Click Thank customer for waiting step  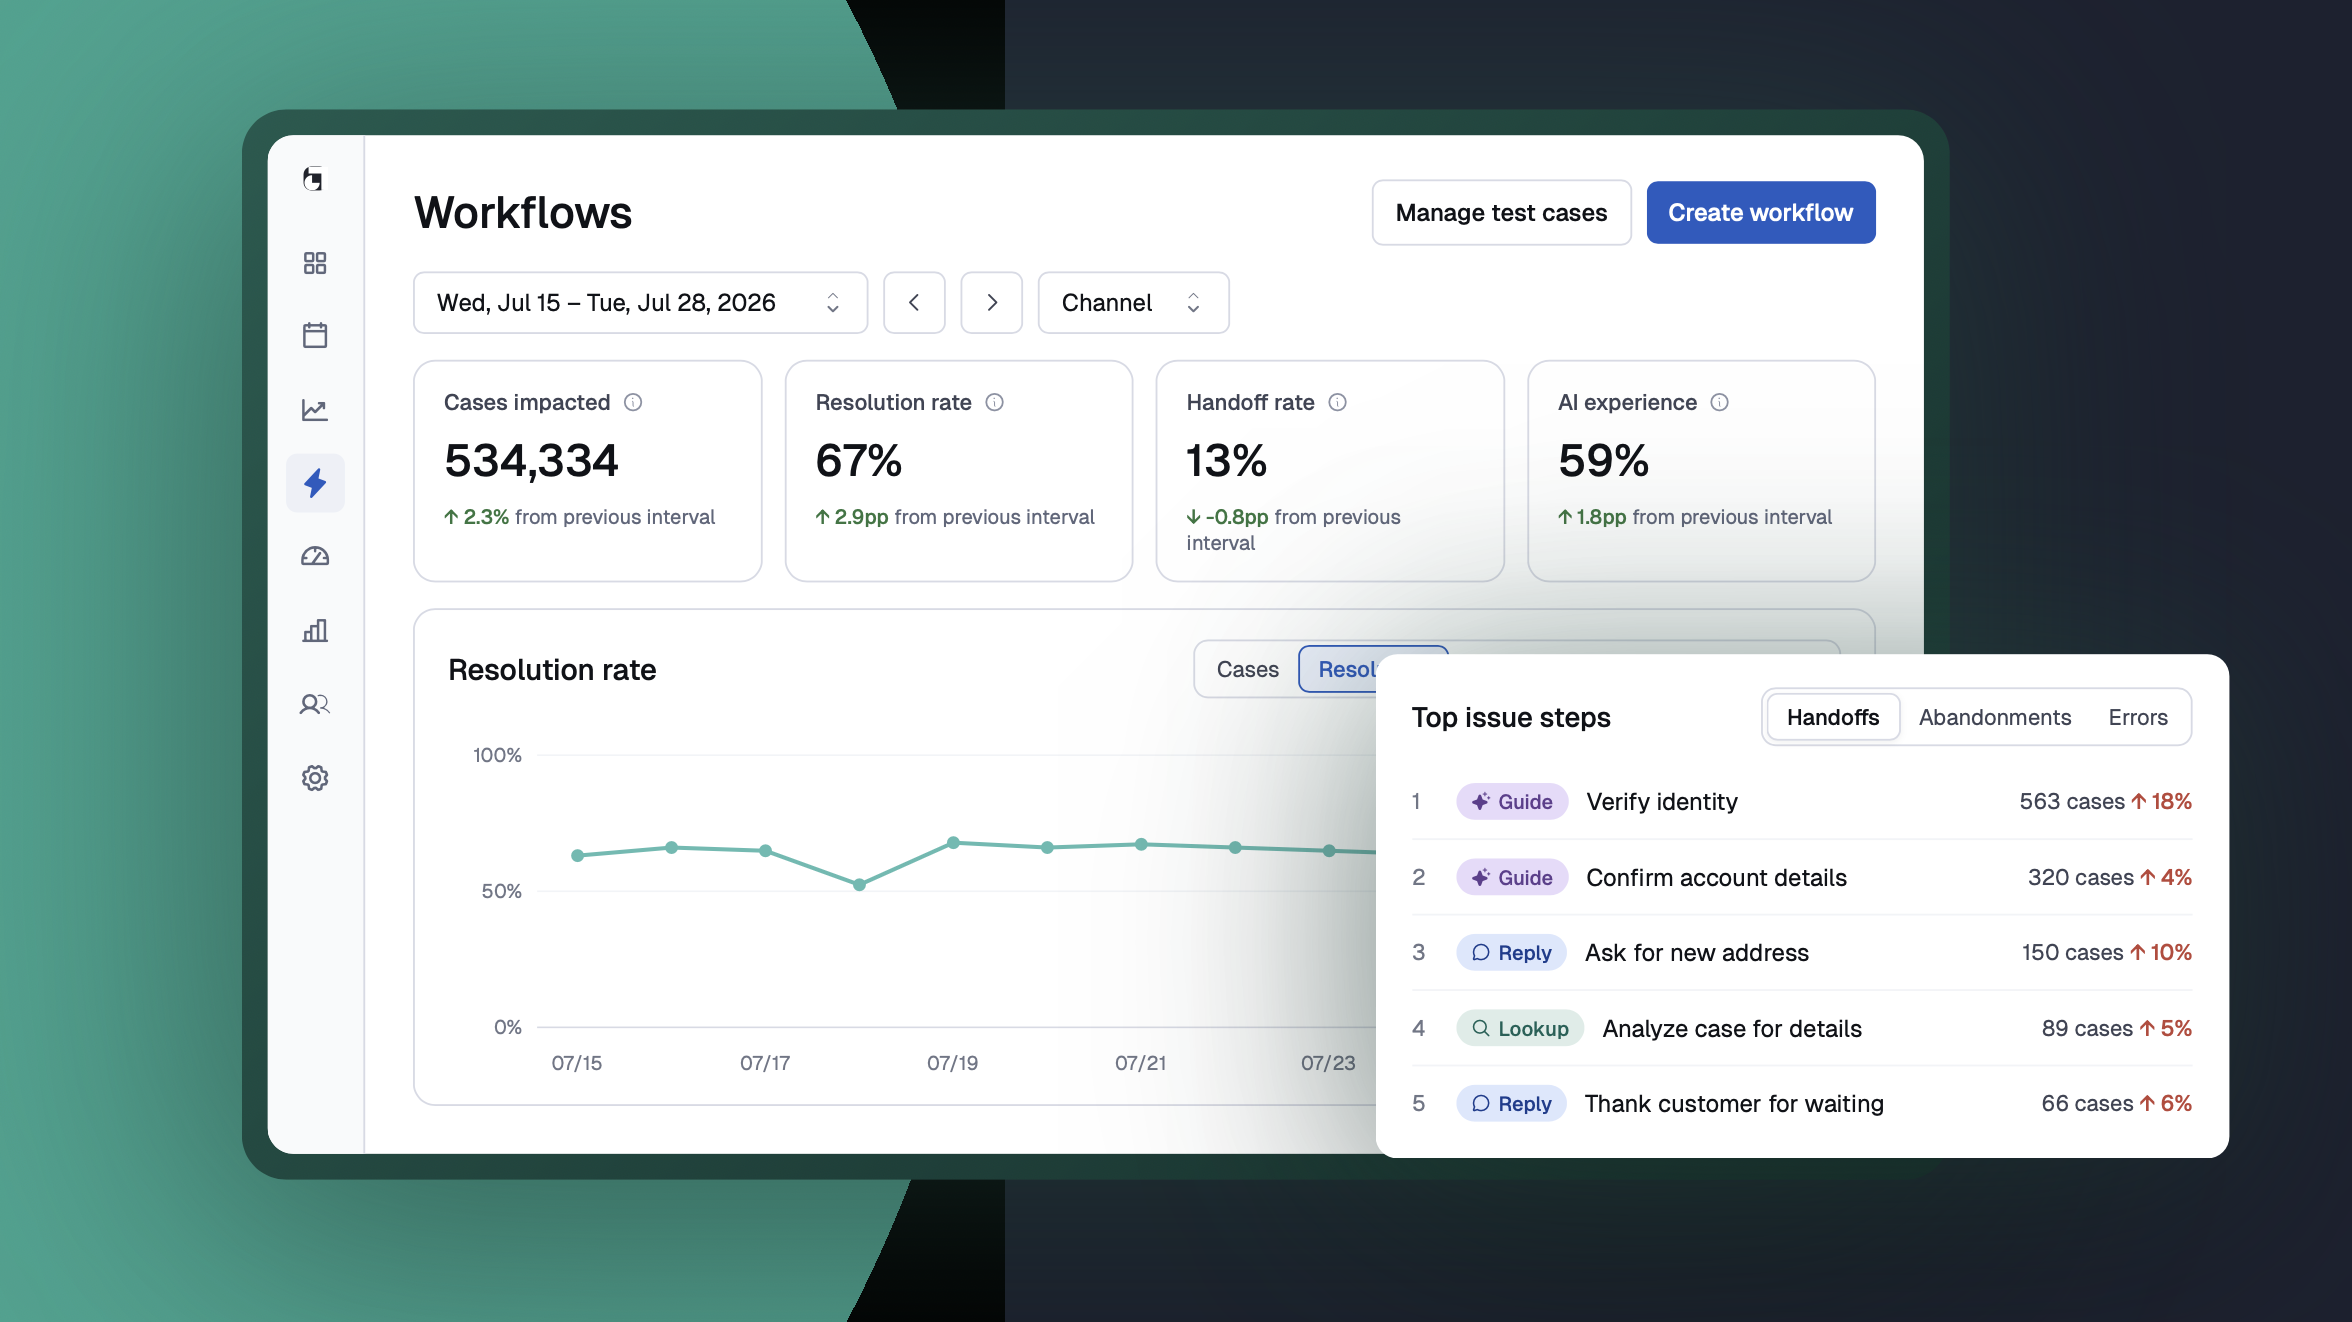[1801, 1103]
